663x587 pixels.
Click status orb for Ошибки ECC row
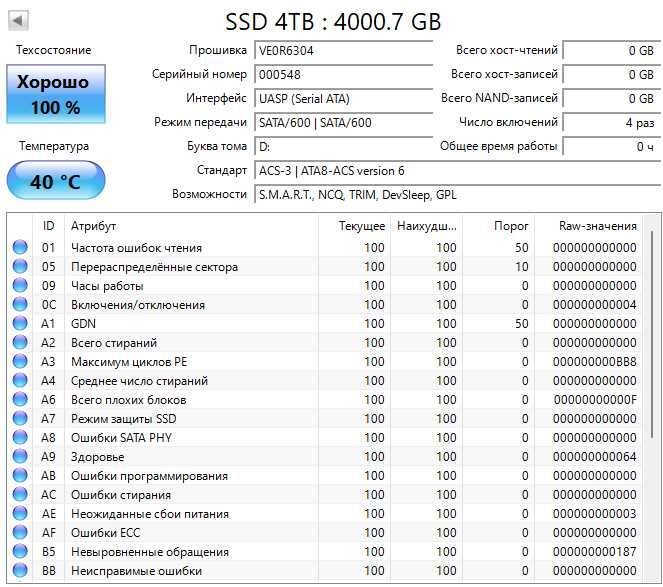coord(20,533)
